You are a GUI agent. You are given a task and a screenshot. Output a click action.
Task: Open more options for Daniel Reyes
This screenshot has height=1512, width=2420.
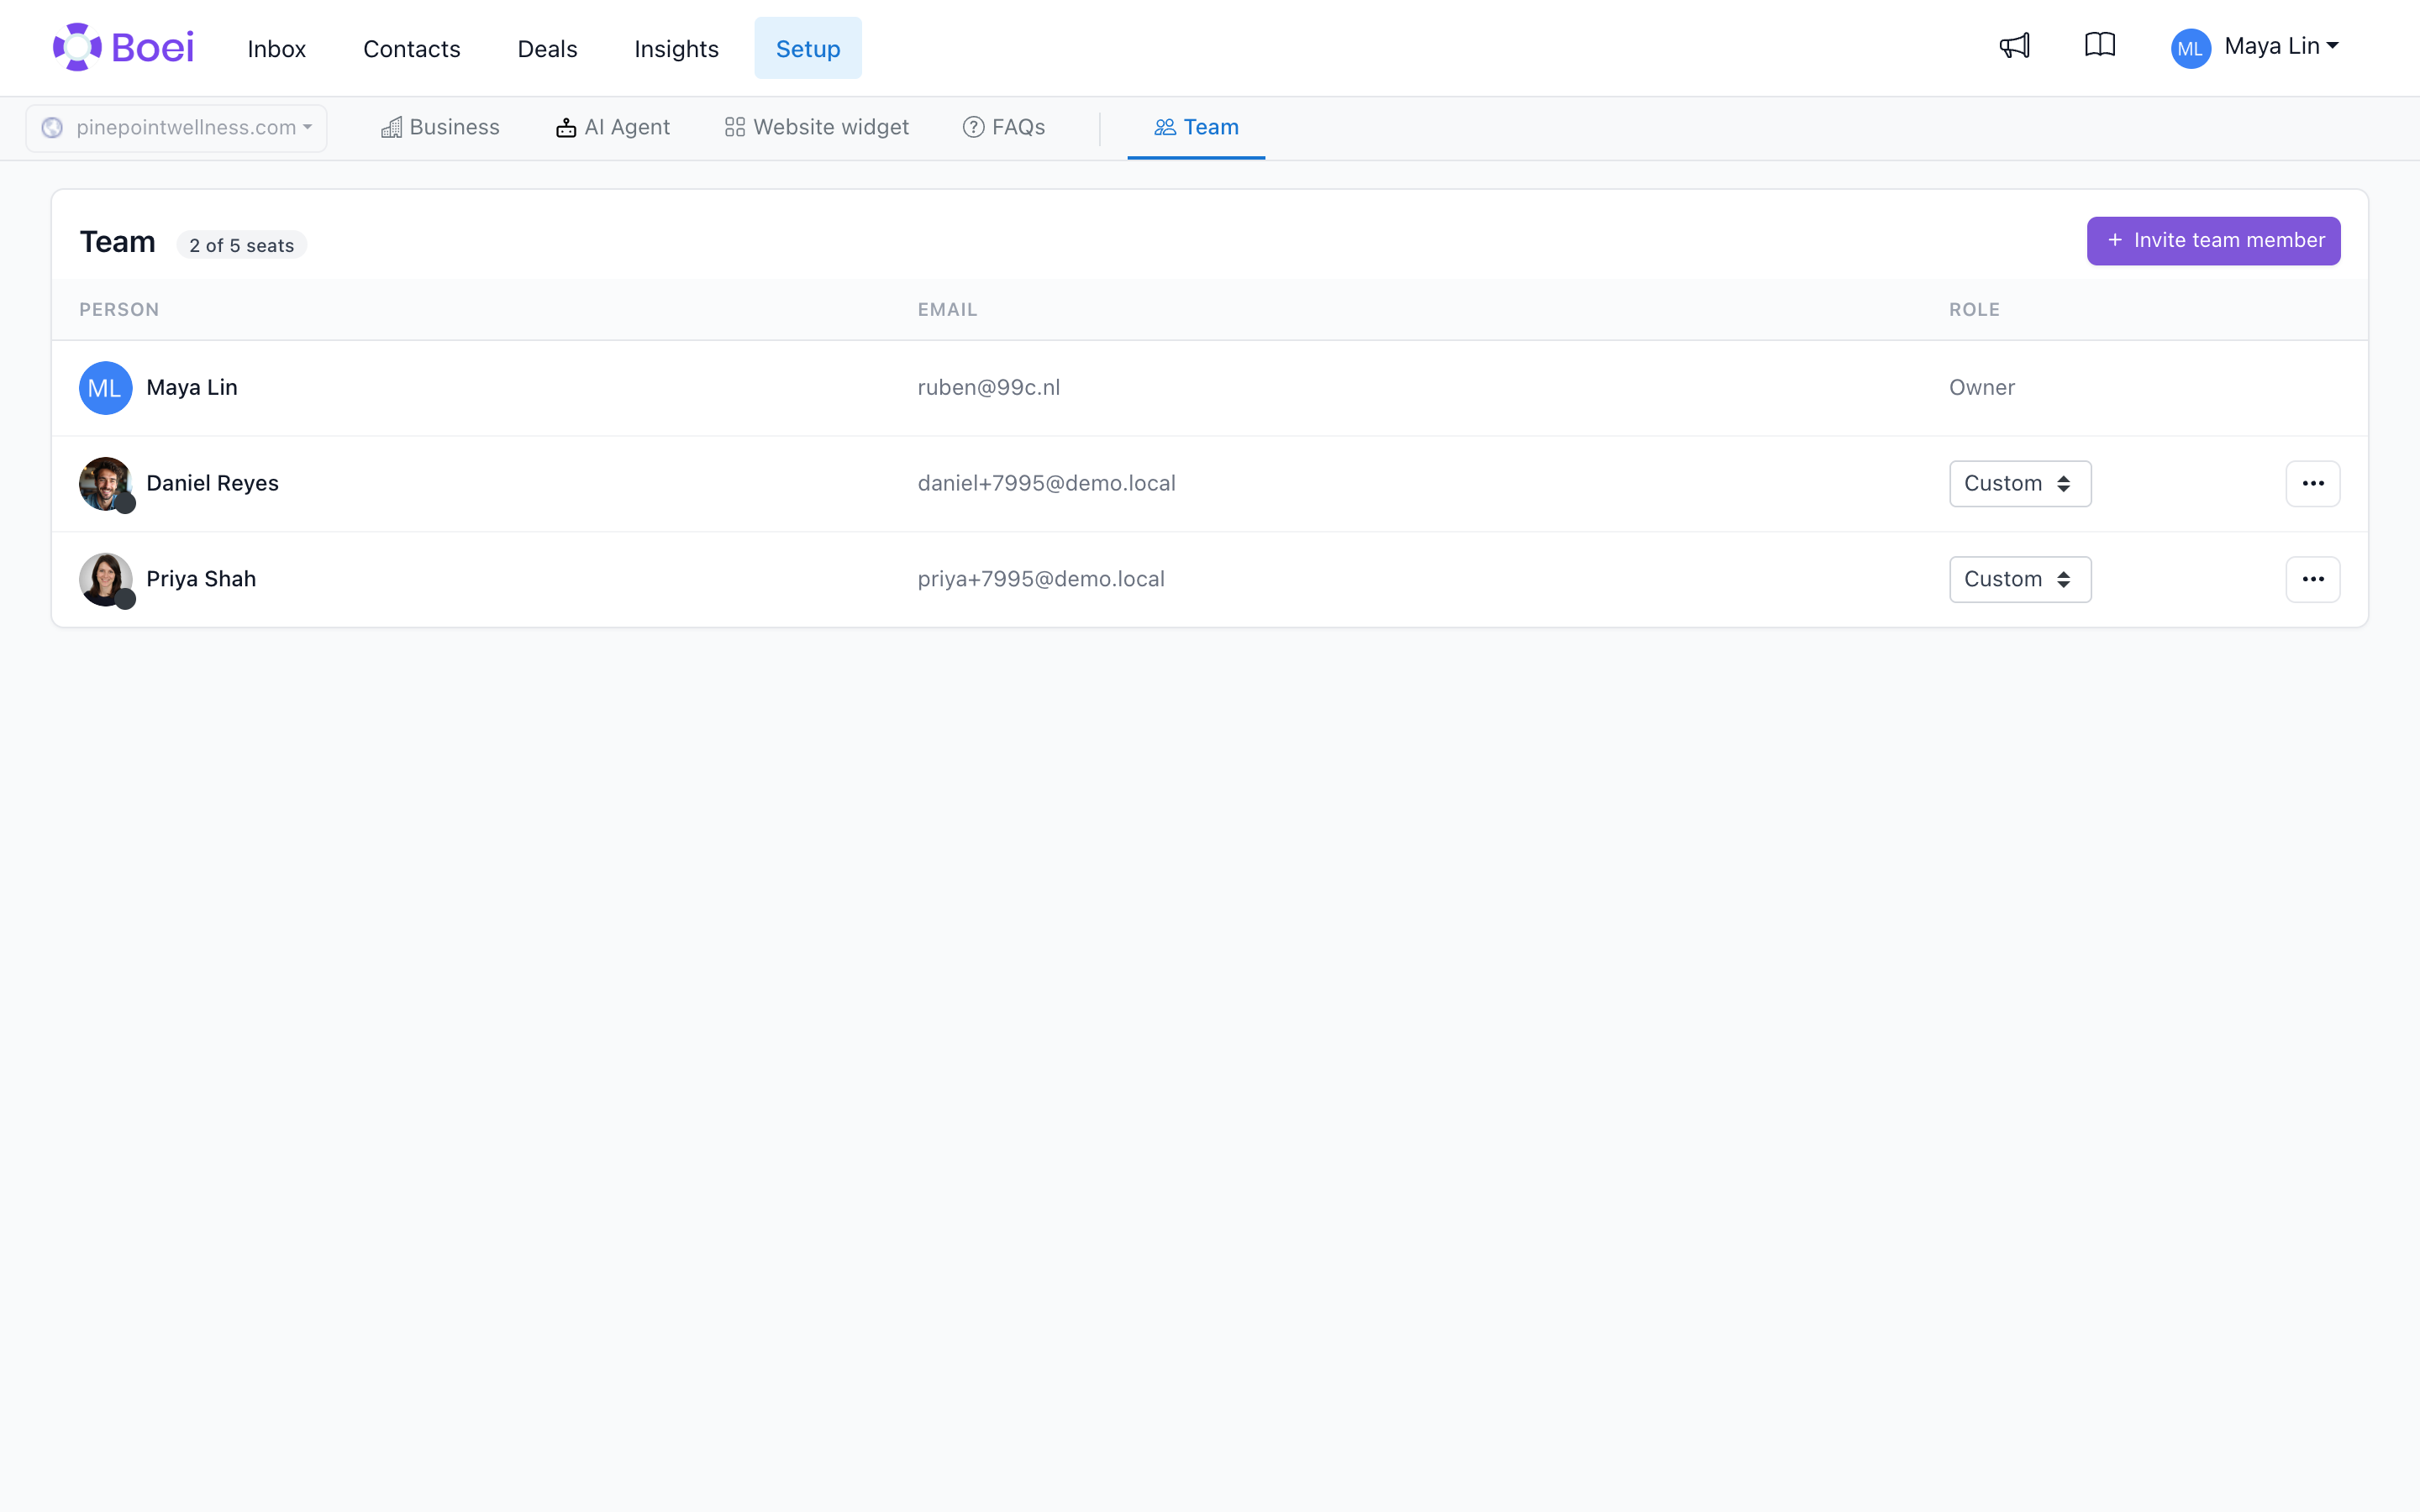click(2312, 483)
